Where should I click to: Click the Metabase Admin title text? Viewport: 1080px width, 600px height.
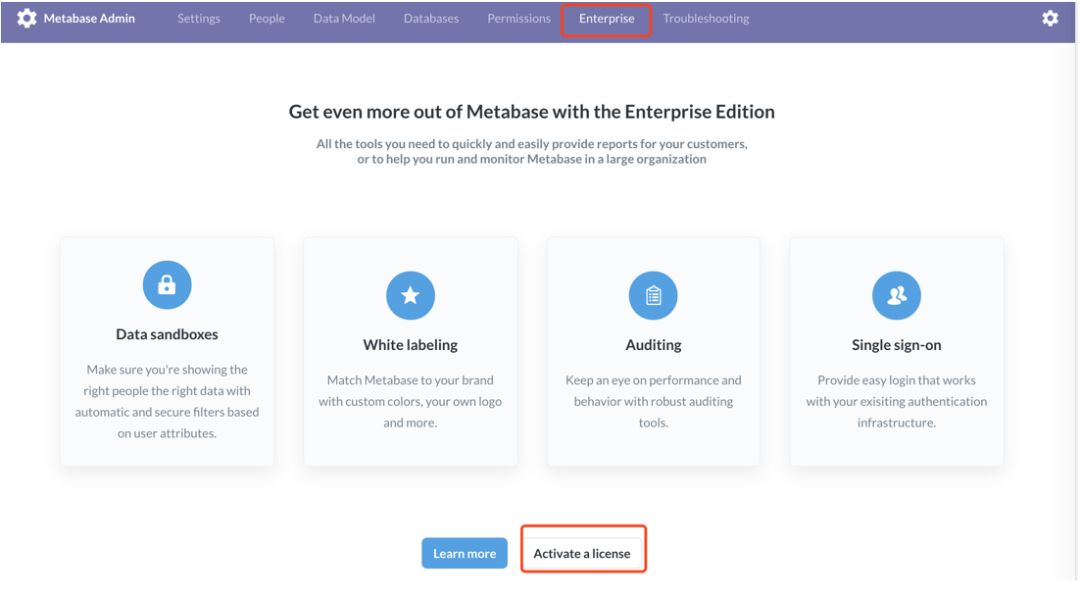(89, 19)
